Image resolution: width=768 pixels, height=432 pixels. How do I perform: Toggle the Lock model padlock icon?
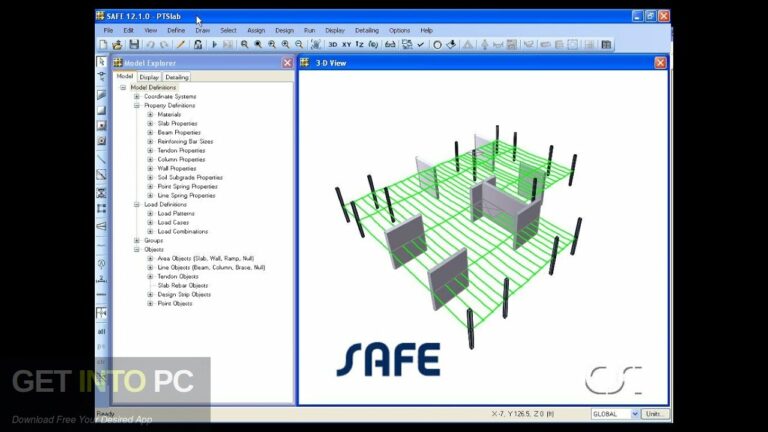[x=197, y=45]
